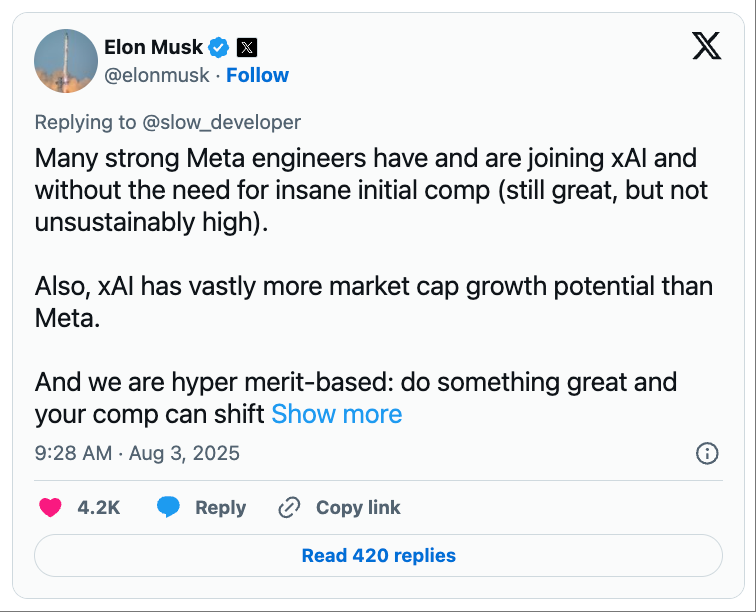Click the blue verified checkmark badge
Viewport: 756px width, 612px height.
click(x=219, y=47)
